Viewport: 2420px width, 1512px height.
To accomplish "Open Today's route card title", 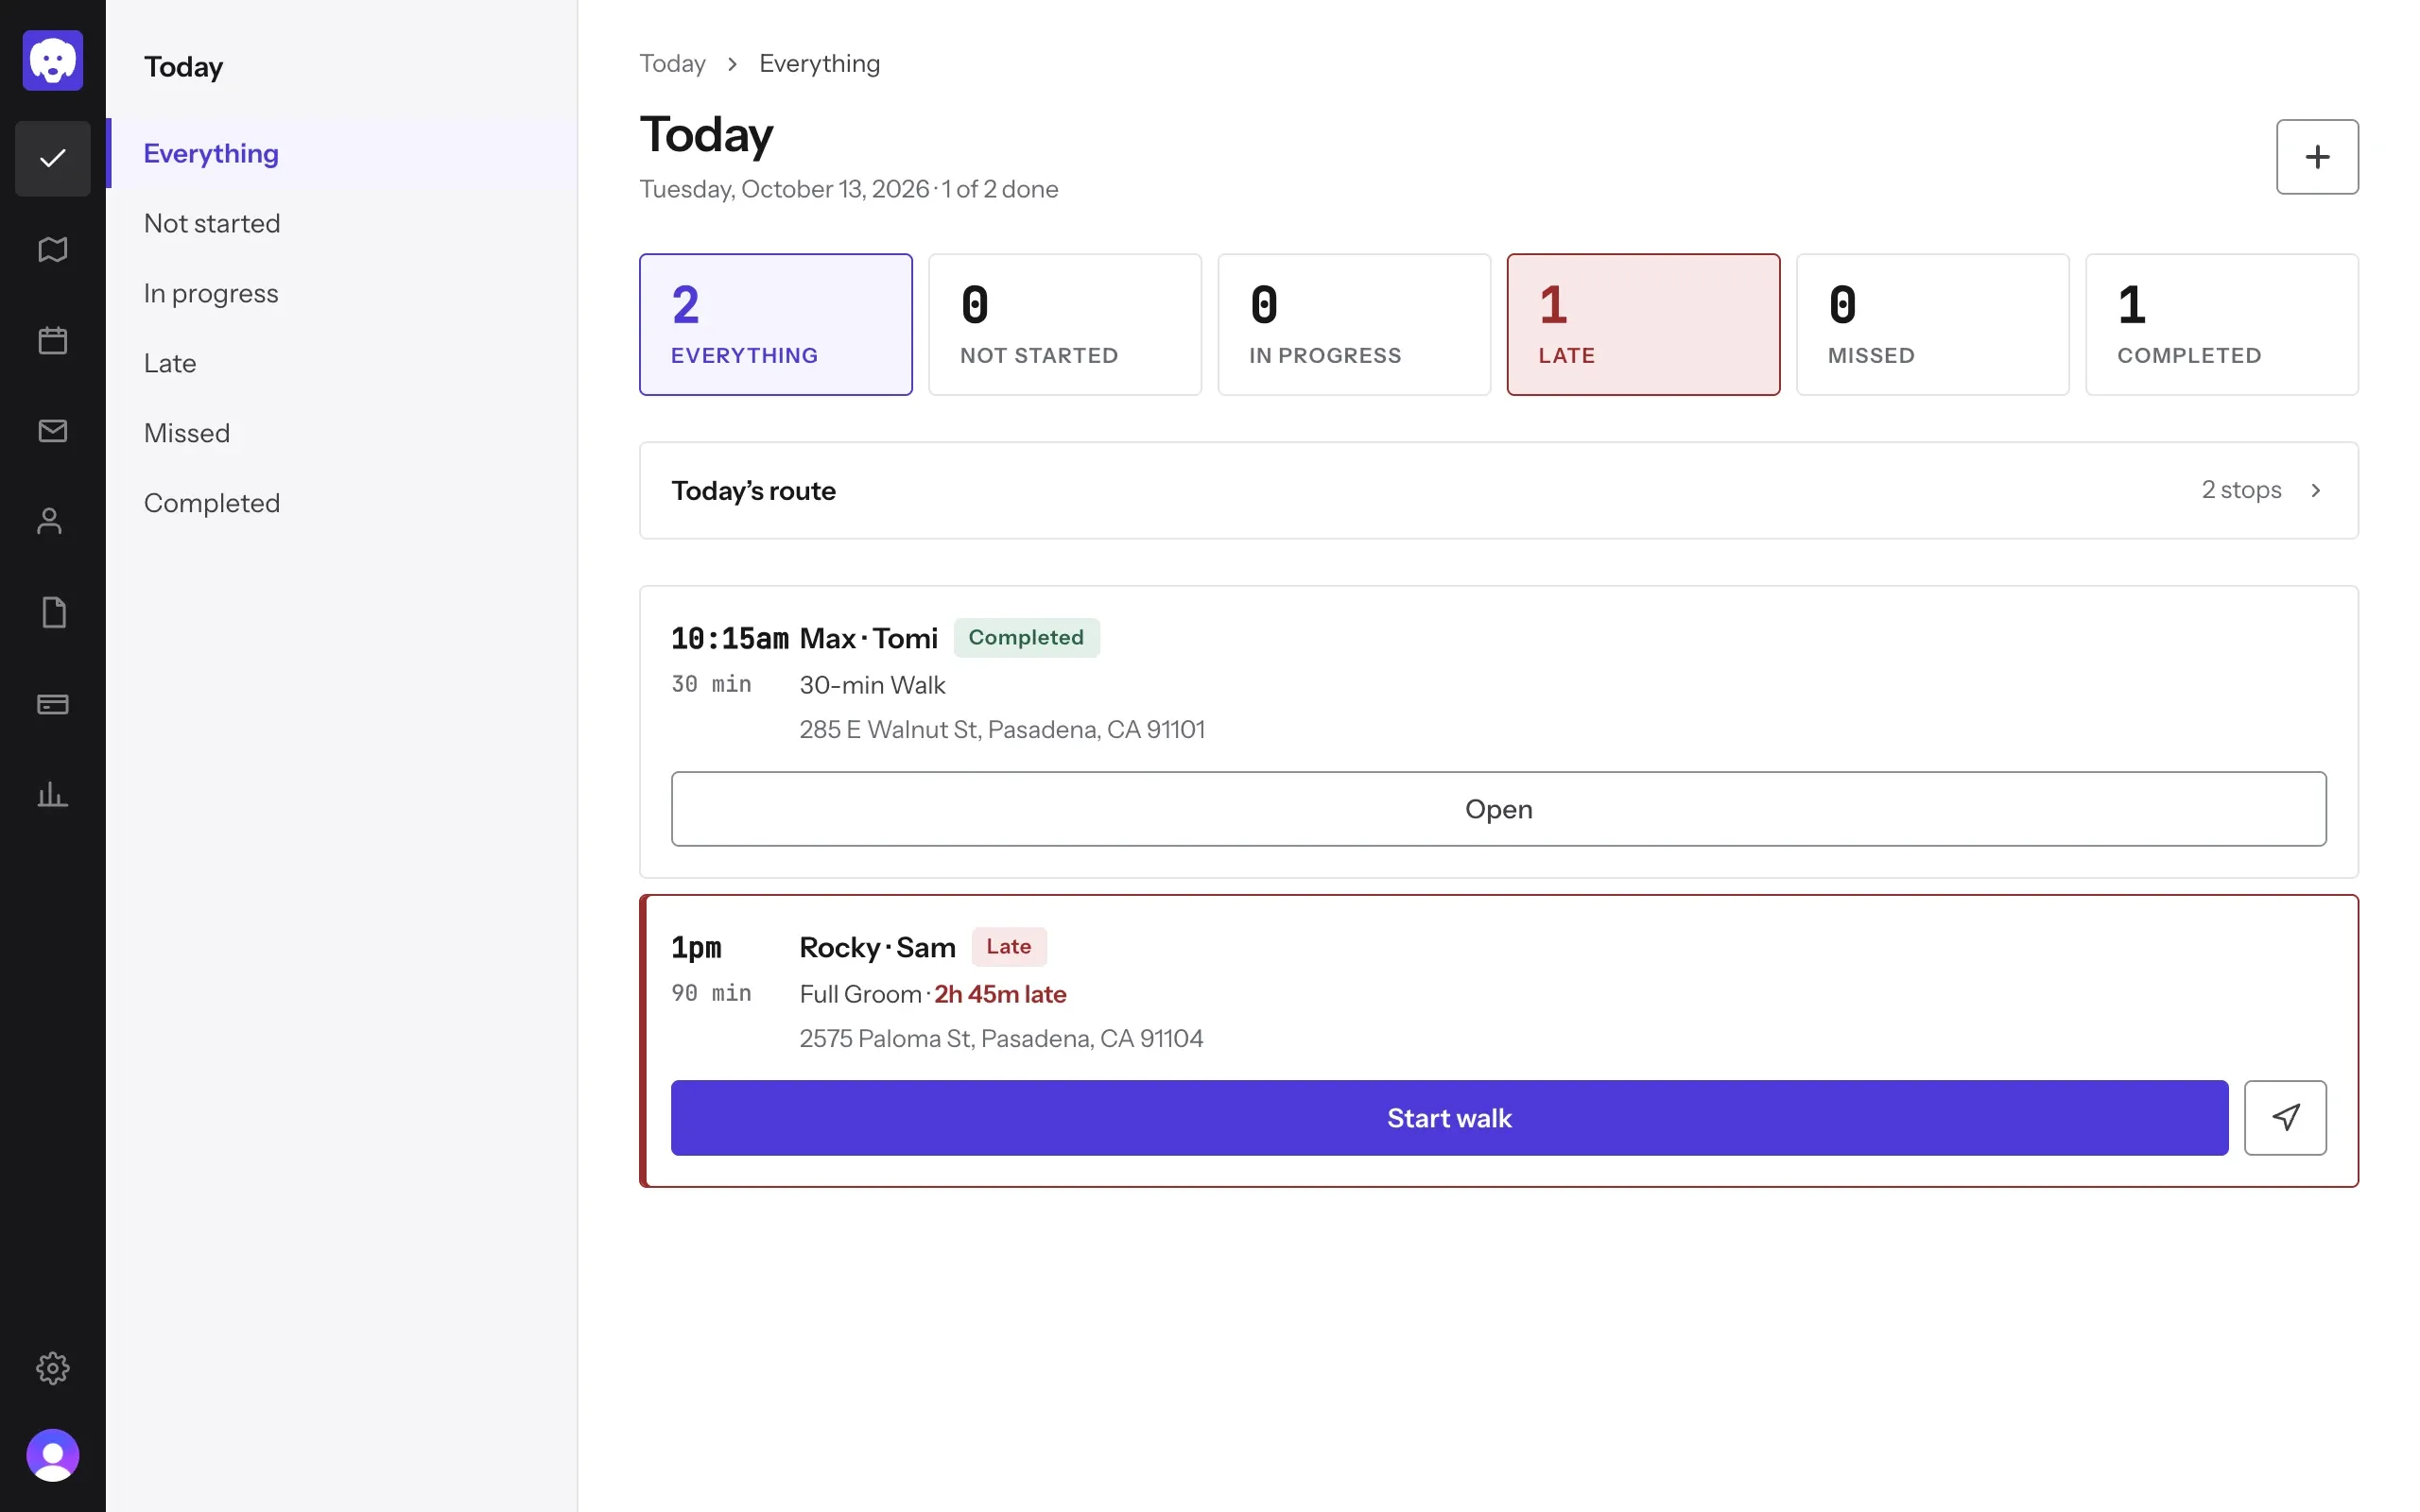I will pyautogui.click(x=753, y=490).
